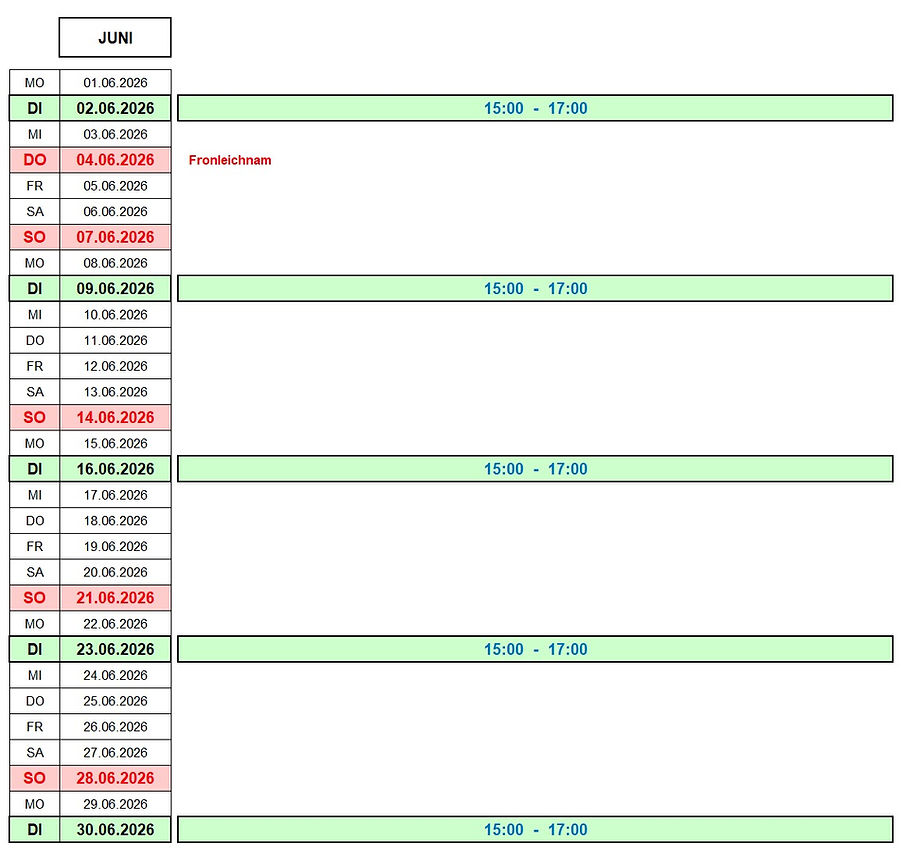The height and width of the screenshot is (860, 901).
Task: Click the DI weekday cell beside 02.06.2026
Action: click(x=34, y=109)
